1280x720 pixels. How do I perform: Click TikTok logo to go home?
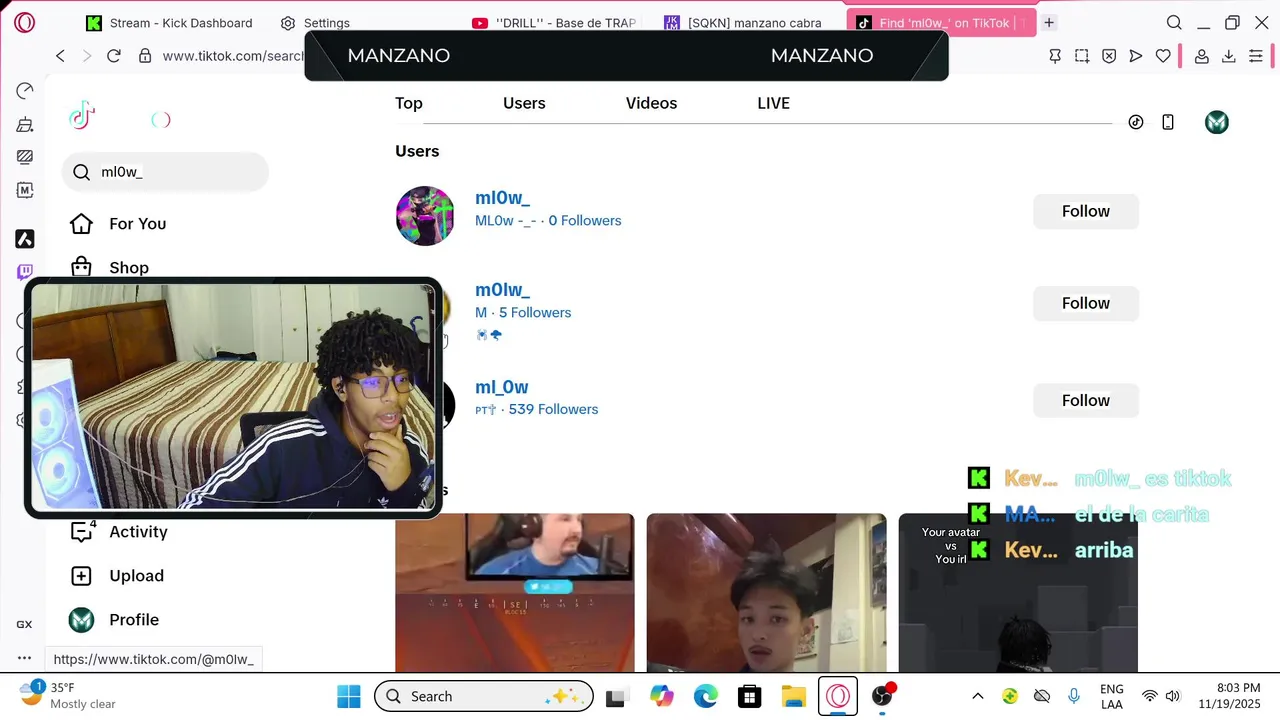click(82, 116)
